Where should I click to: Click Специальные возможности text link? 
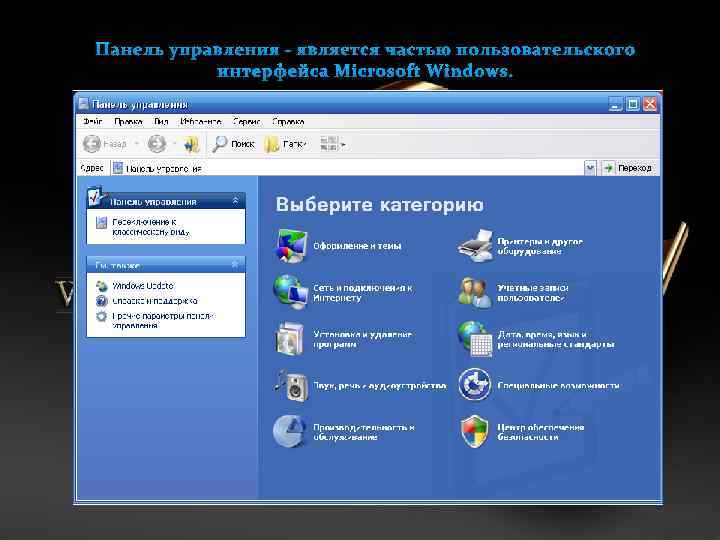click(558, 385)
